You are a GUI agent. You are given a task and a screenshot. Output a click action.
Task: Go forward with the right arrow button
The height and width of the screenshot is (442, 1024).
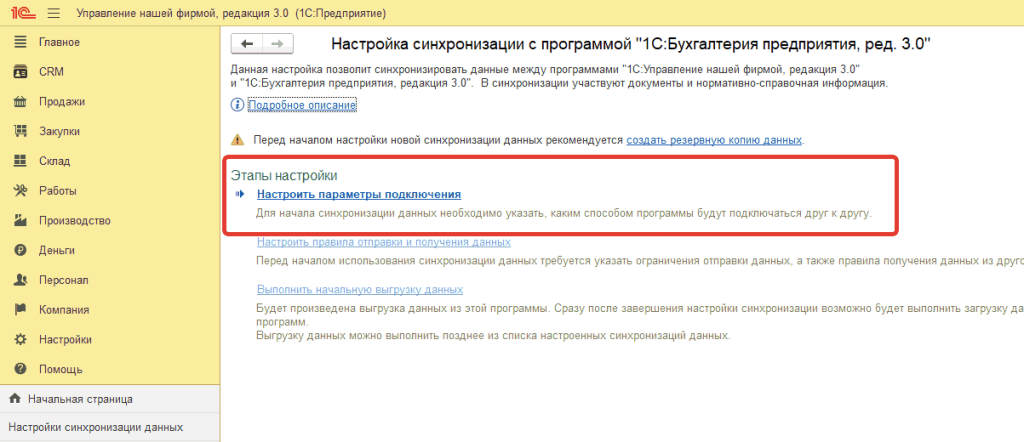(278, 44)
